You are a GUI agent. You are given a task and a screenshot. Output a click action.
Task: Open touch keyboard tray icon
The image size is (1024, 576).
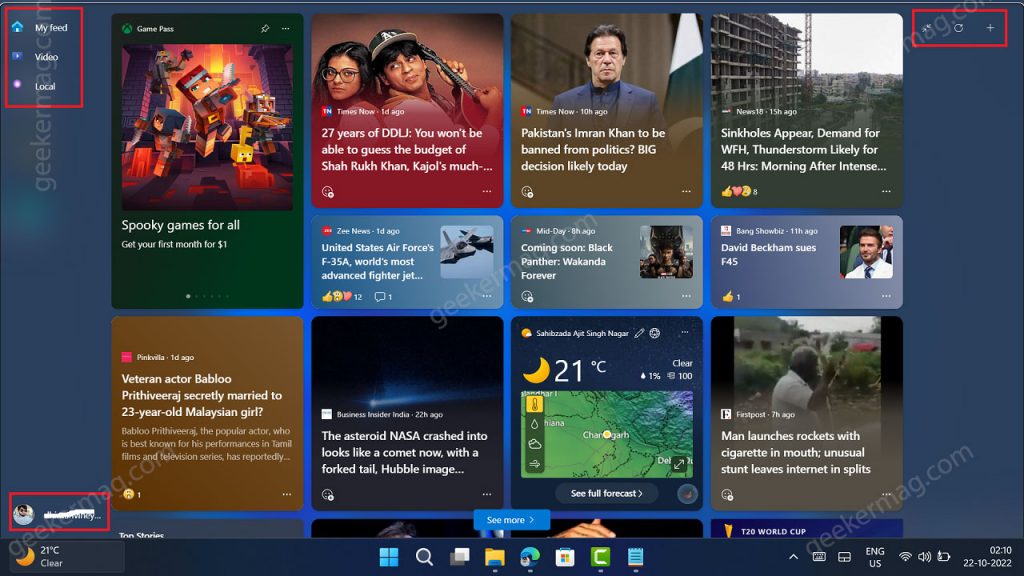coord(819,557)
